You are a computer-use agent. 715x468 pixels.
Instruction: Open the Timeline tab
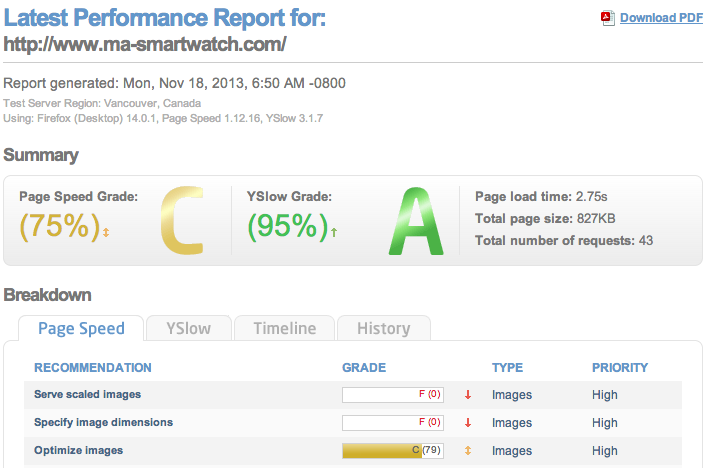[x=284, y=328]
